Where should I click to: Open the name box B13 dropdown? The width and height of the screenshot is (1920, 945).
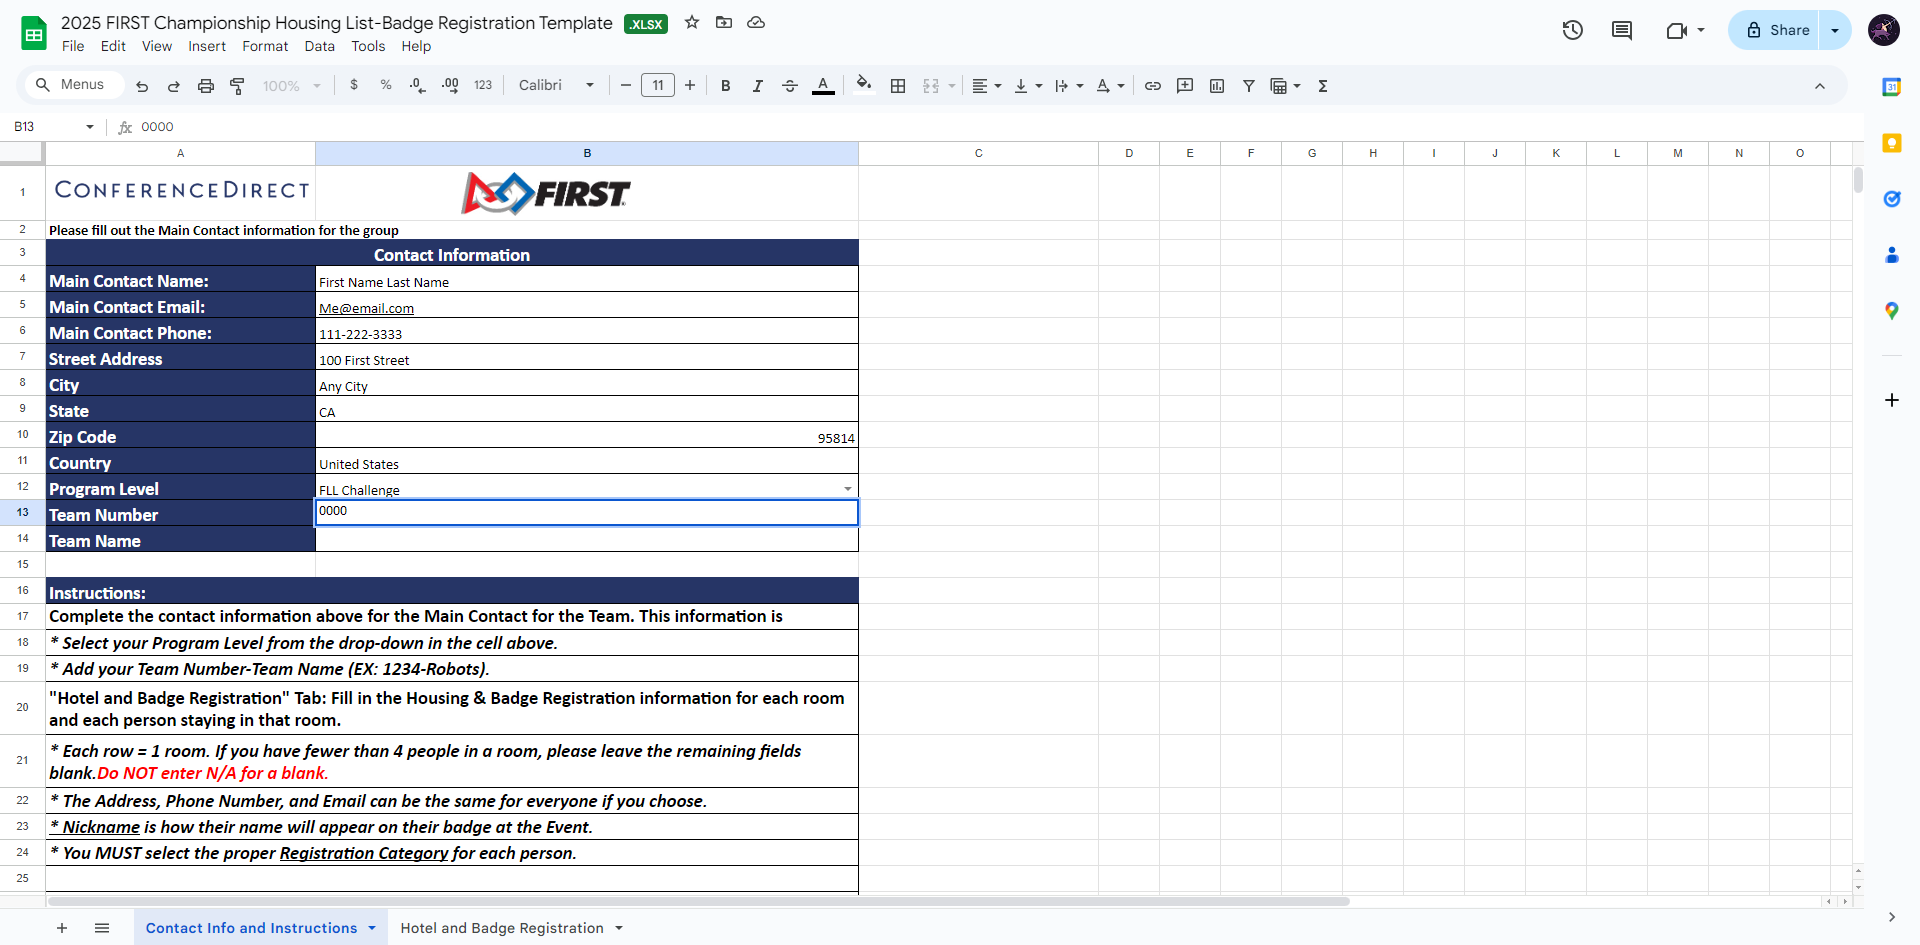(90, 127)
